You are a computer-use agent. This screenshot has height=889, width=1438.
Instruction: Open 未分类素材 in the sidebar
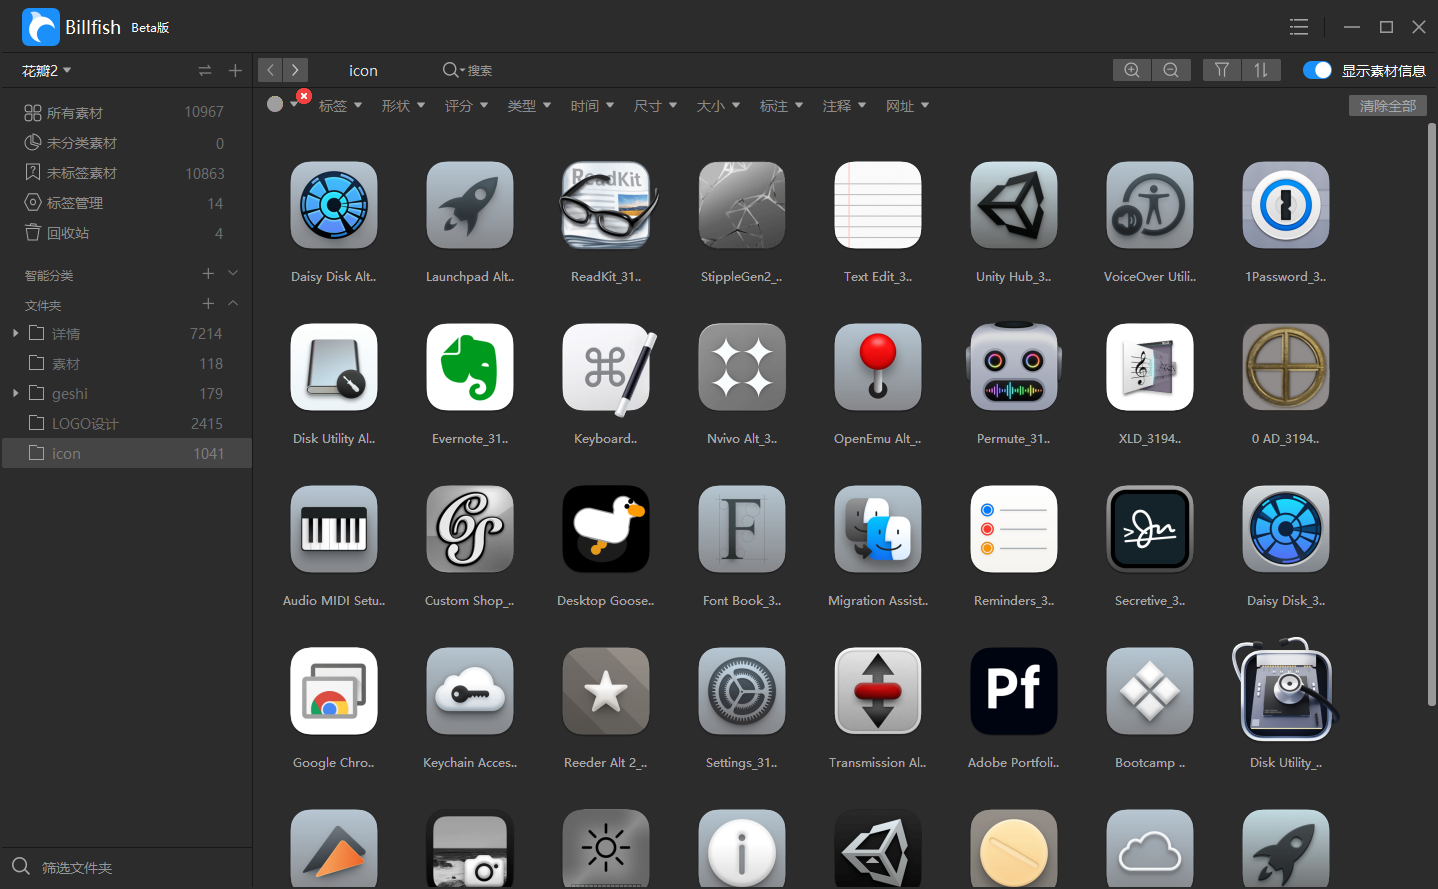click(x=126, y=143)
